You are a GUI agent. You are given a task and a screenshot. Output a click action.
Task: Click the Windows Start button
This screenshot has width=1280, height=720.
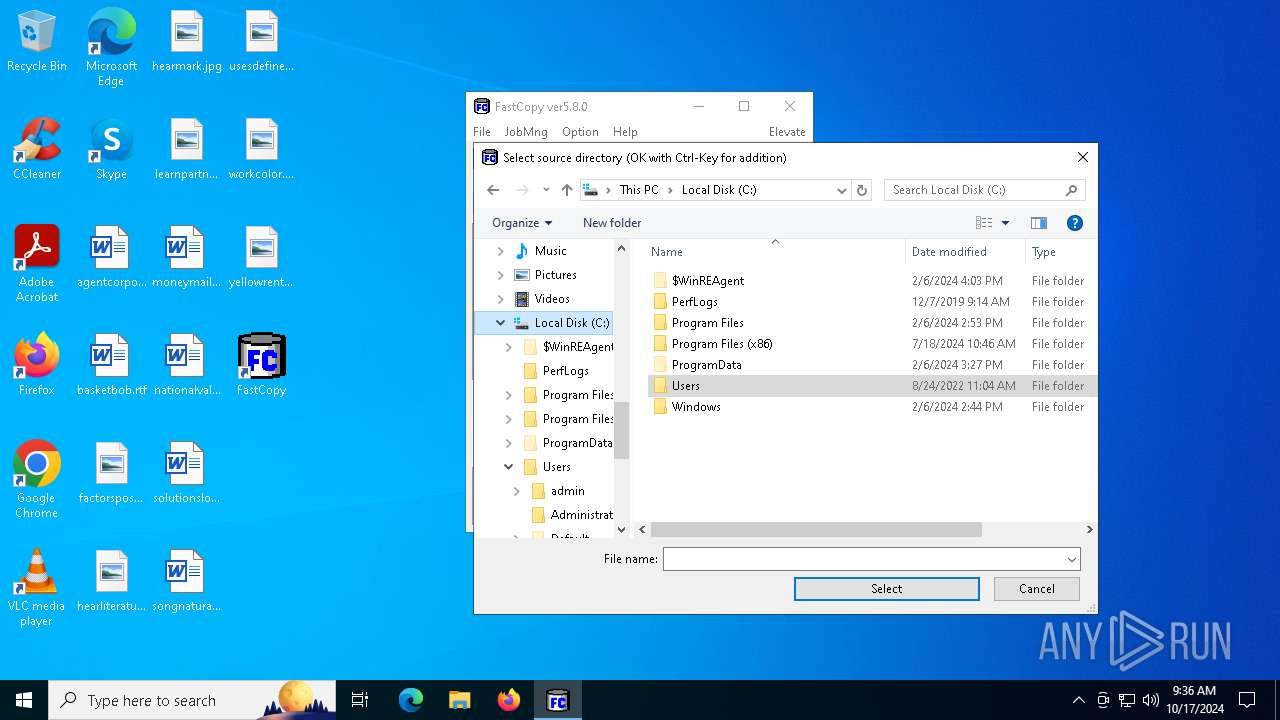click(24, 700)
